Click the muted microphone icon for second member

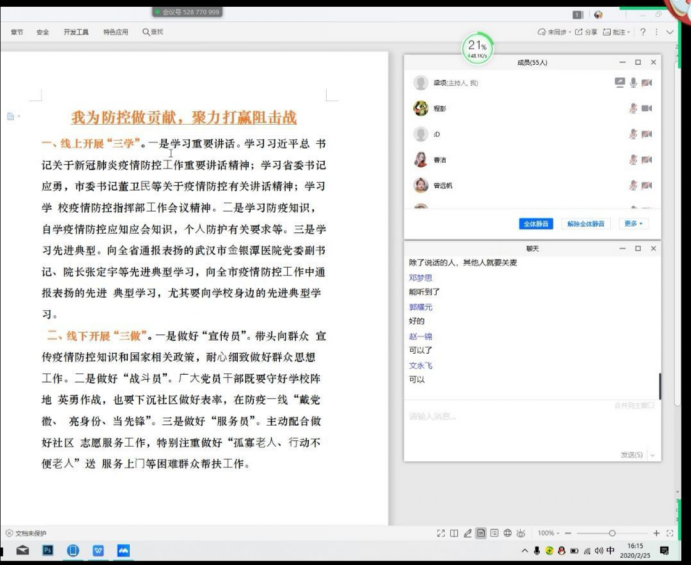pyautogui.click(x=633, y=107)
